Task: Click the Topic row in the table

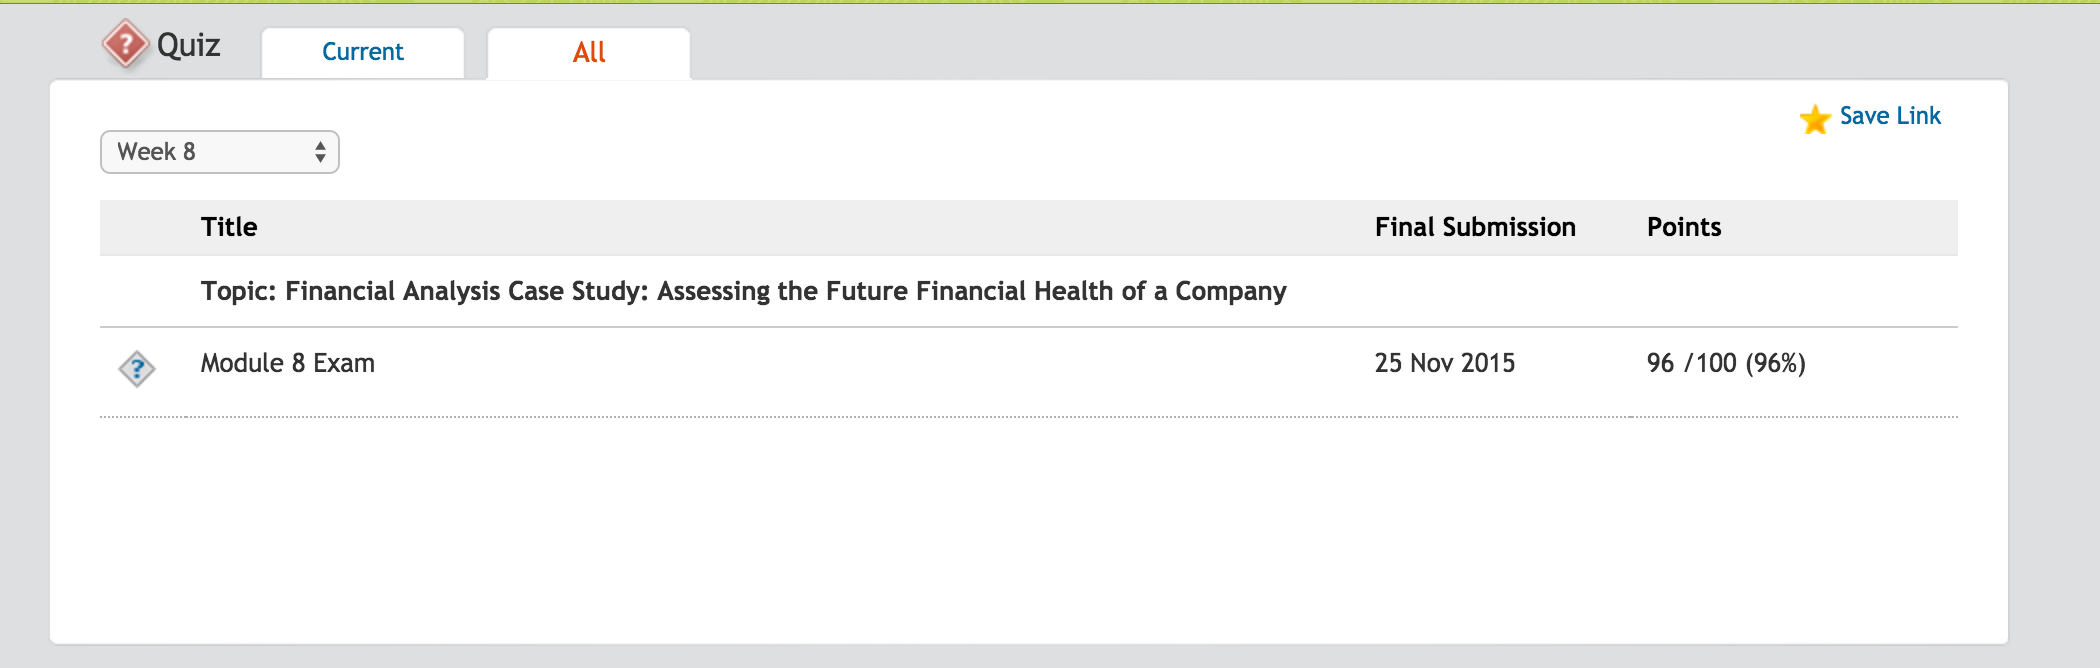Action: [1029, 291]
